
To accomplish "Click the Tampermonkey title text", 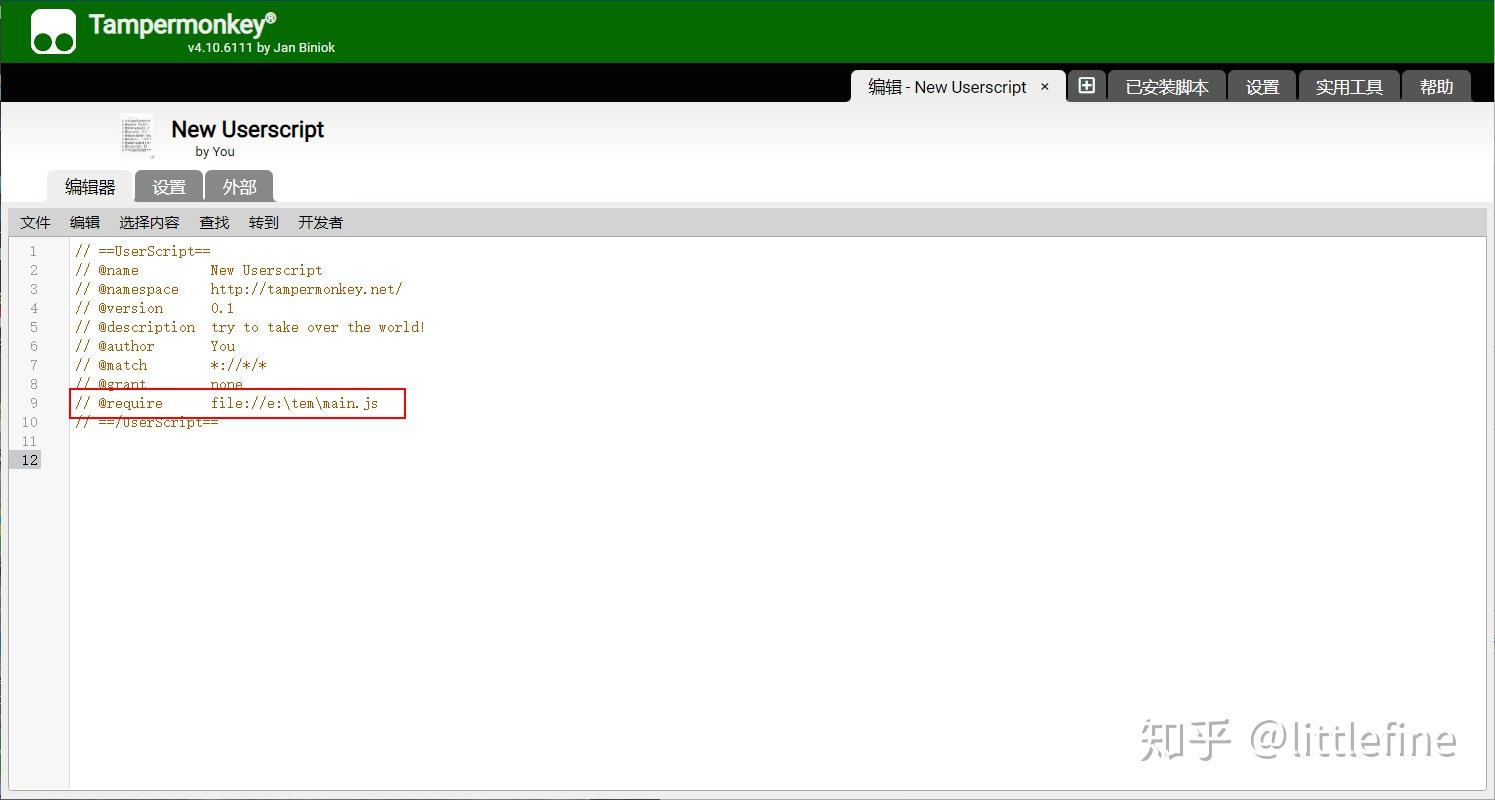I will pyautogui.click(x=182, y=24).
